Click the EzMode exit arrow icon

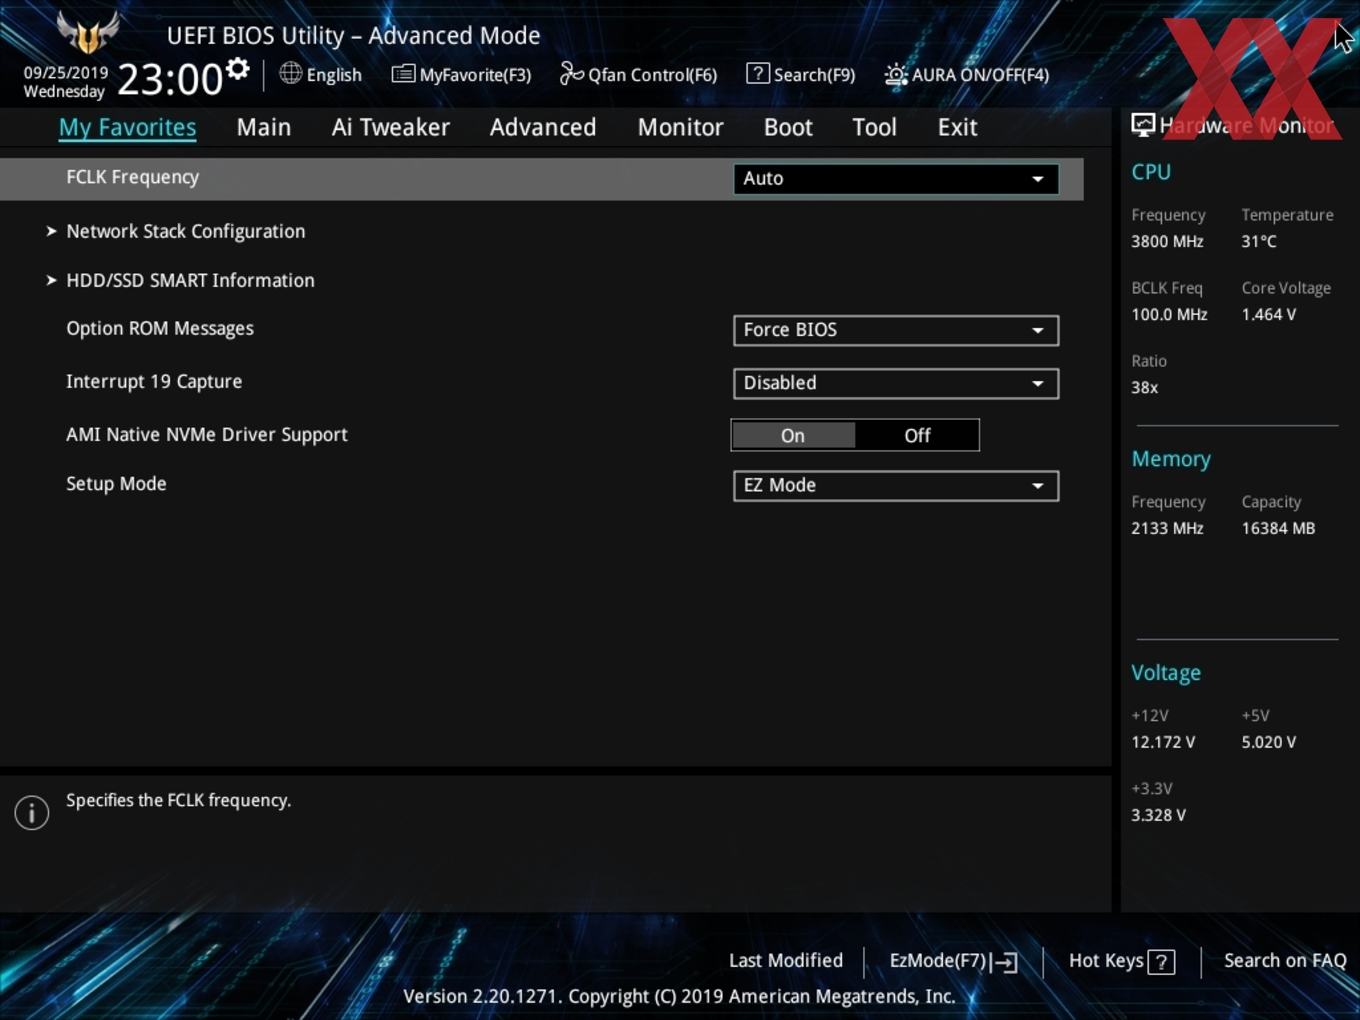(1005, 962)
